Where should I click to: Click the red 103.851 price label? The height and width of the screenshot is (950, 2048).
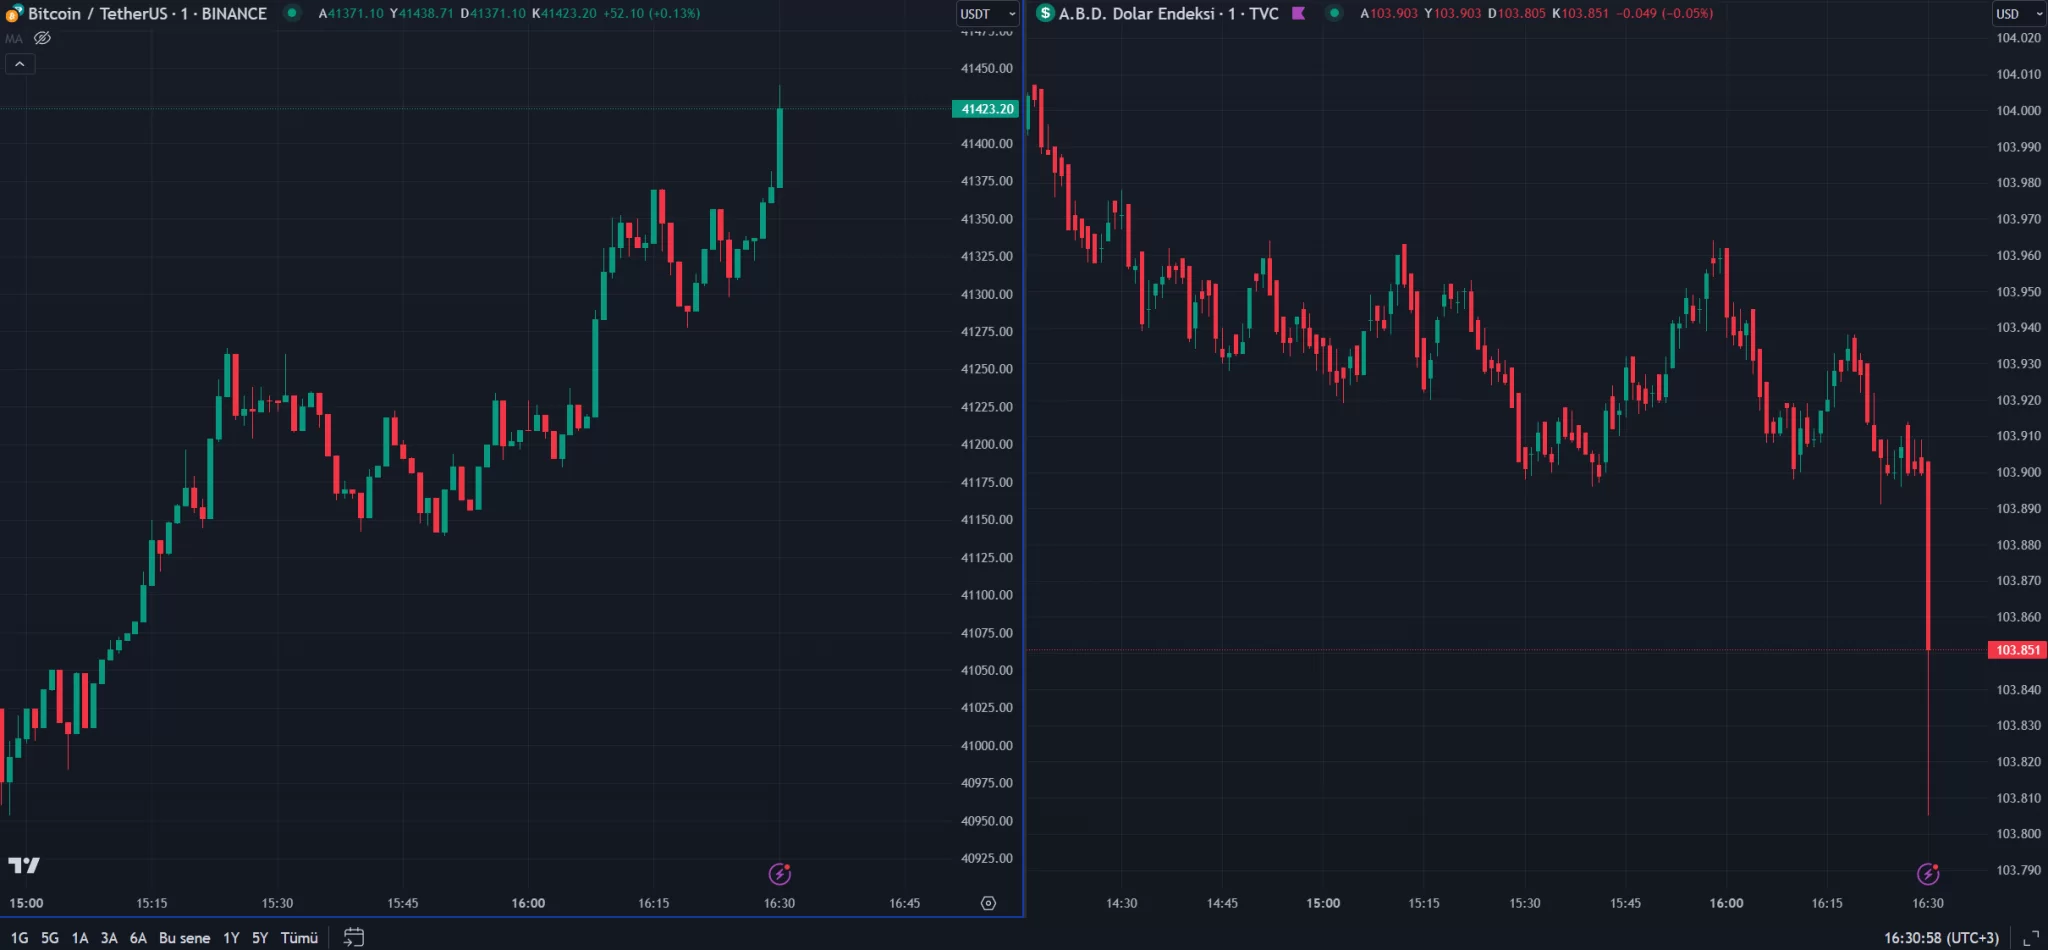point(2017,650)
